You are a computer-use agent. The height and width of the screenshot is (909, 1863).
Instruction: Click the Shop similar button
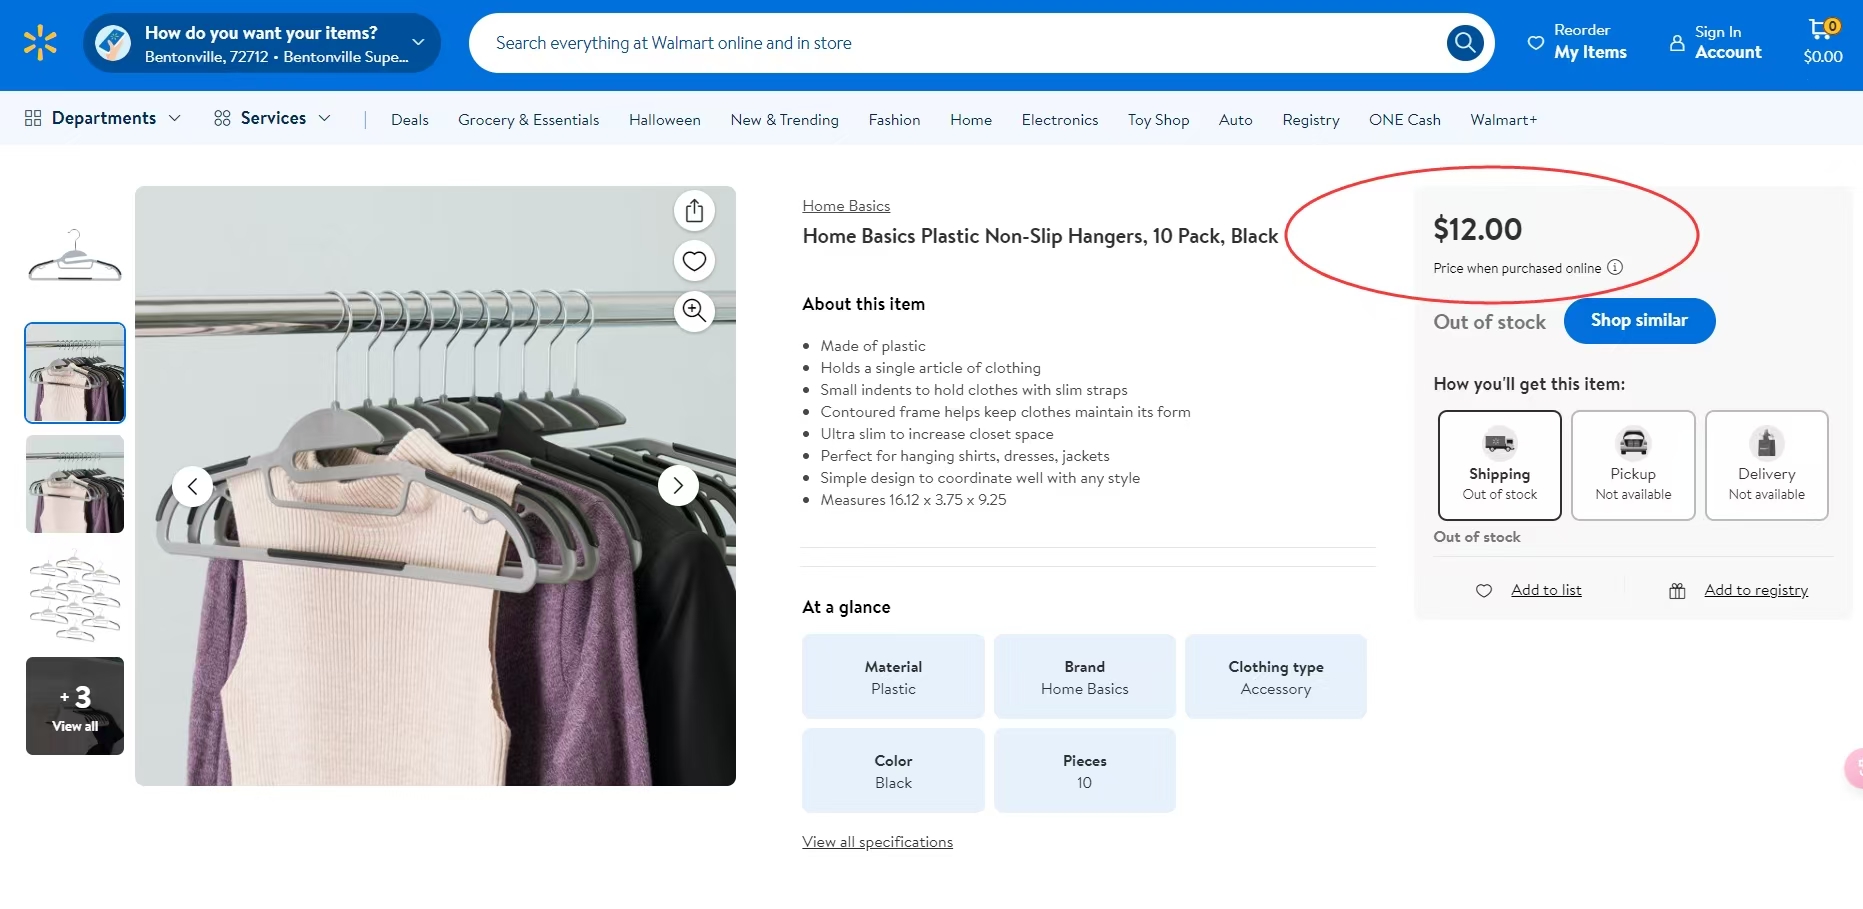coord(1639,321)
